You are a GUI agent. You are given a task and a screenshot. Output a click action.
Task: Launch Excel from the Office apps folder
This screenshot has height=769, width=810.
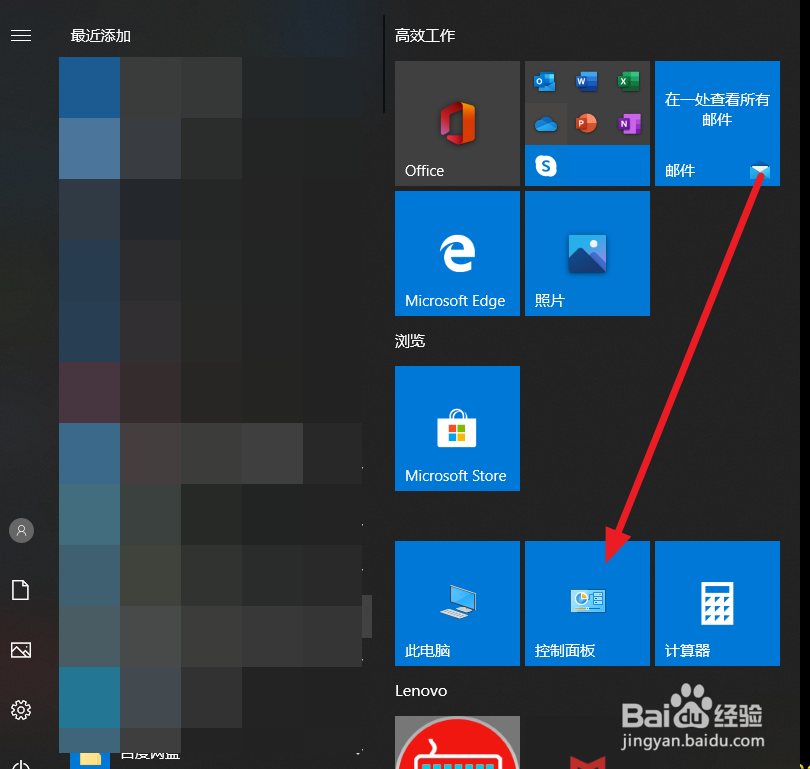pos(629,82)
